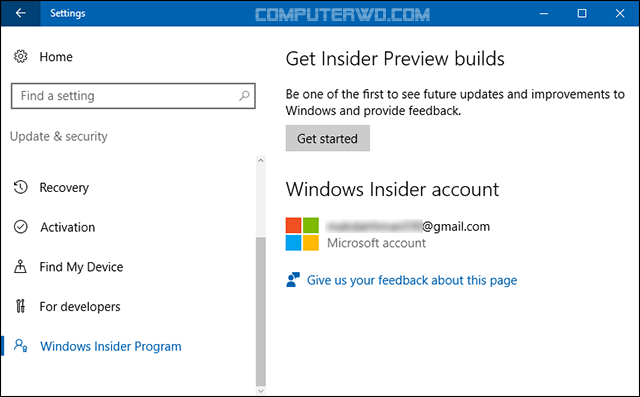Open the Recovery settings page

click(64, 188)
